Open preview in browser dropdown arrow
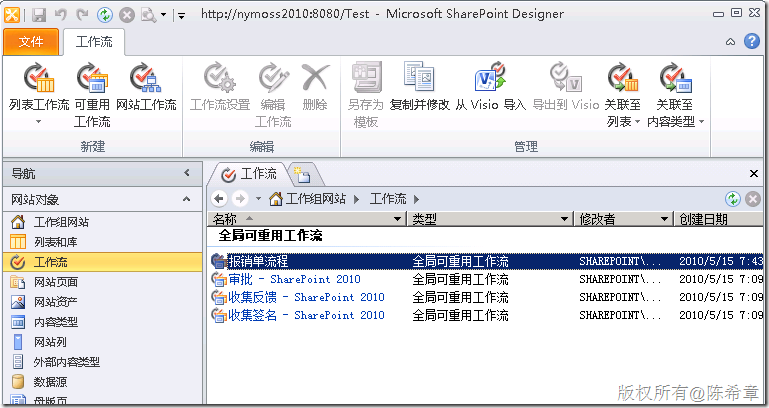The image size is (769, 408). [x=163, y=15]
